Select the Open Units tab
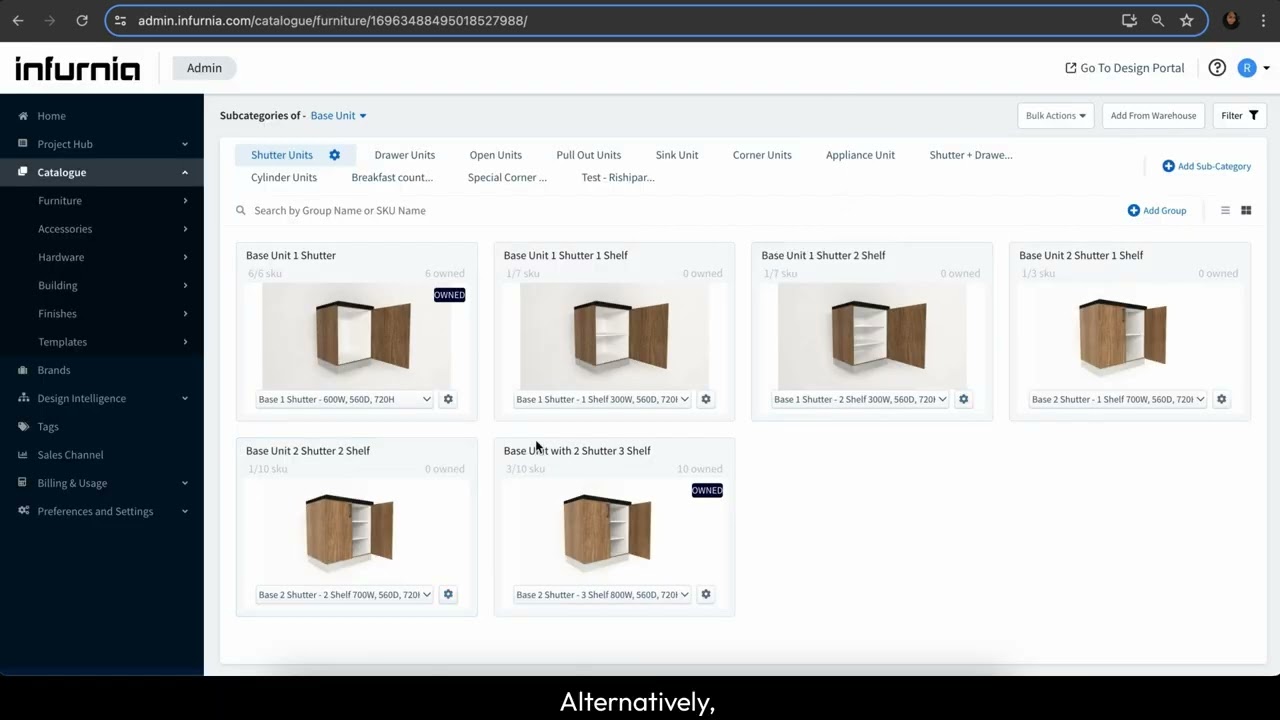This screenshot has width=1280, height=720. tap(496, 155)
